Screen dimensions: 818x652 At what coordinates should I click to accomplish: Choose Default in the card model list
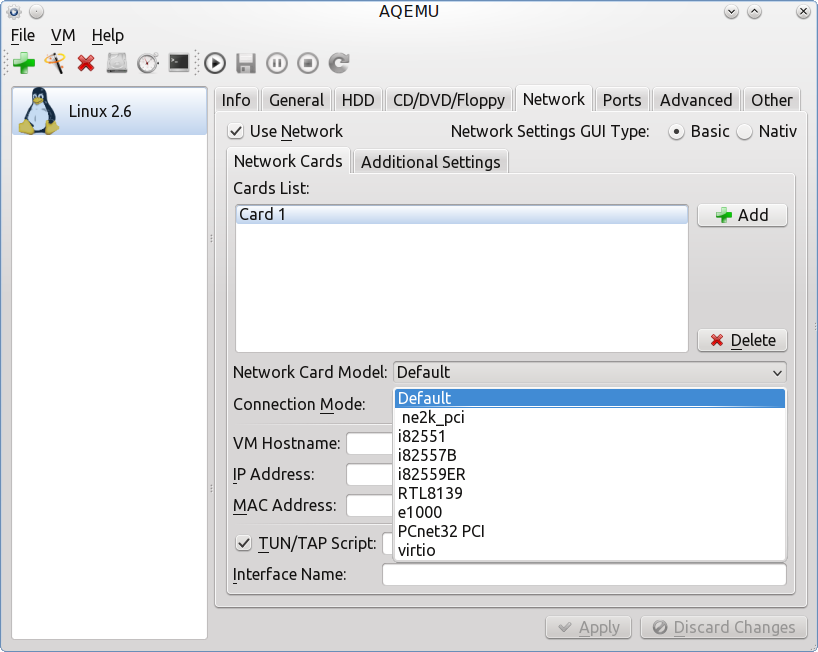click(590, 399)
